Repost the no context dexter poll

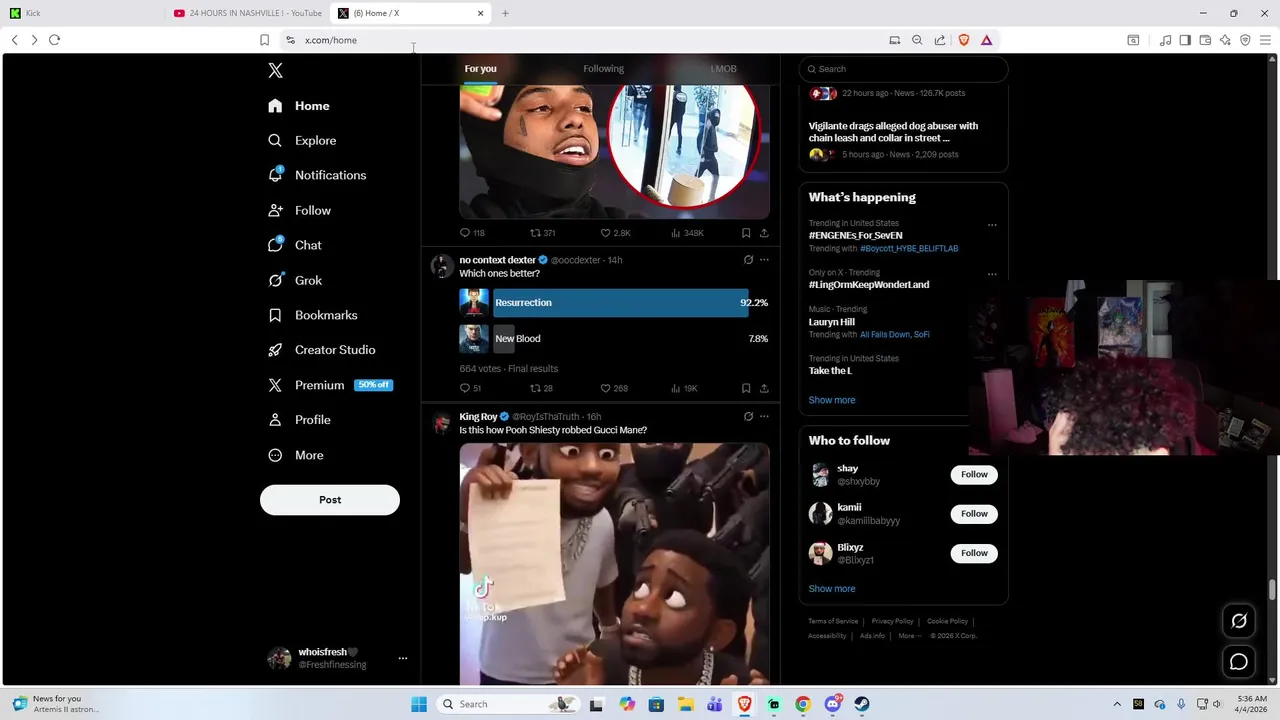[x=541, y=388]
